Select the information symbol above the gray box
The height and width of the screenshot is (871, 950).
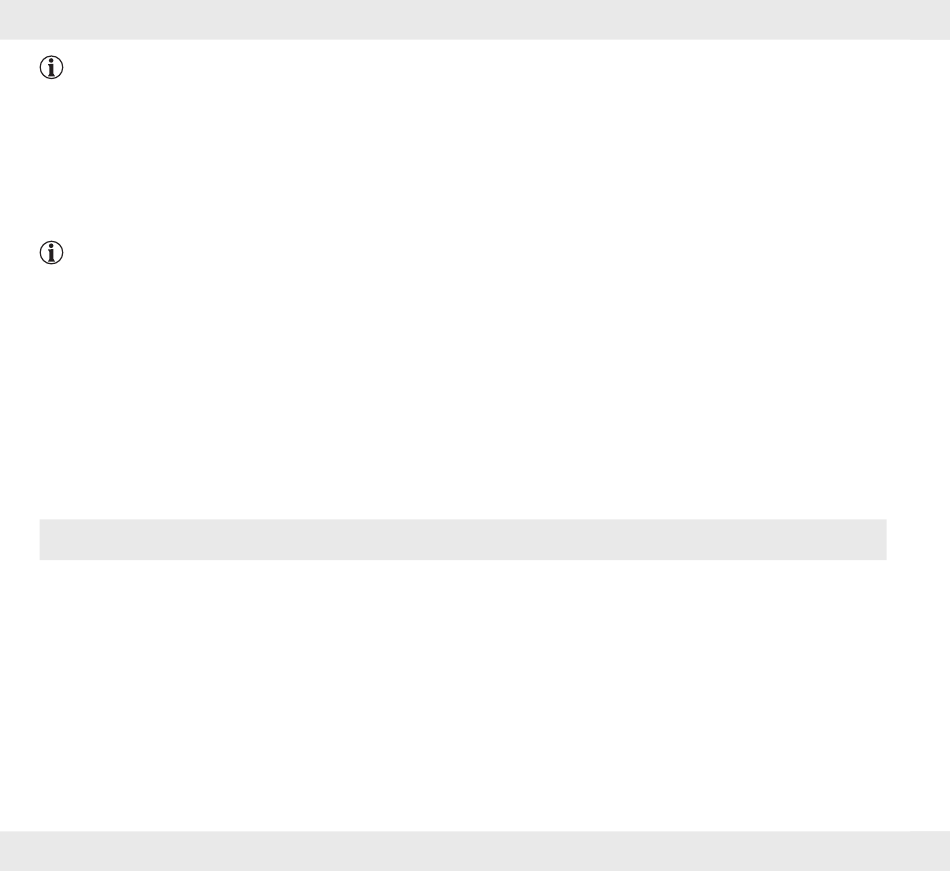point(51,253)
